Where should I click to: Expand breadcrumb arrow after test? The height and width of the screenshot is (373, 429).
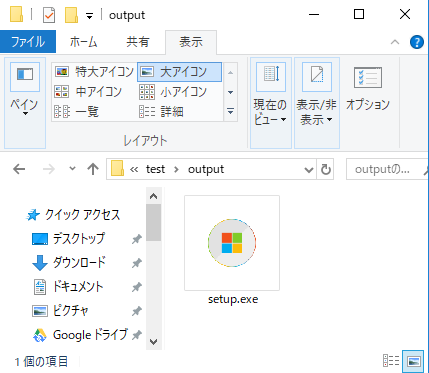176,170
